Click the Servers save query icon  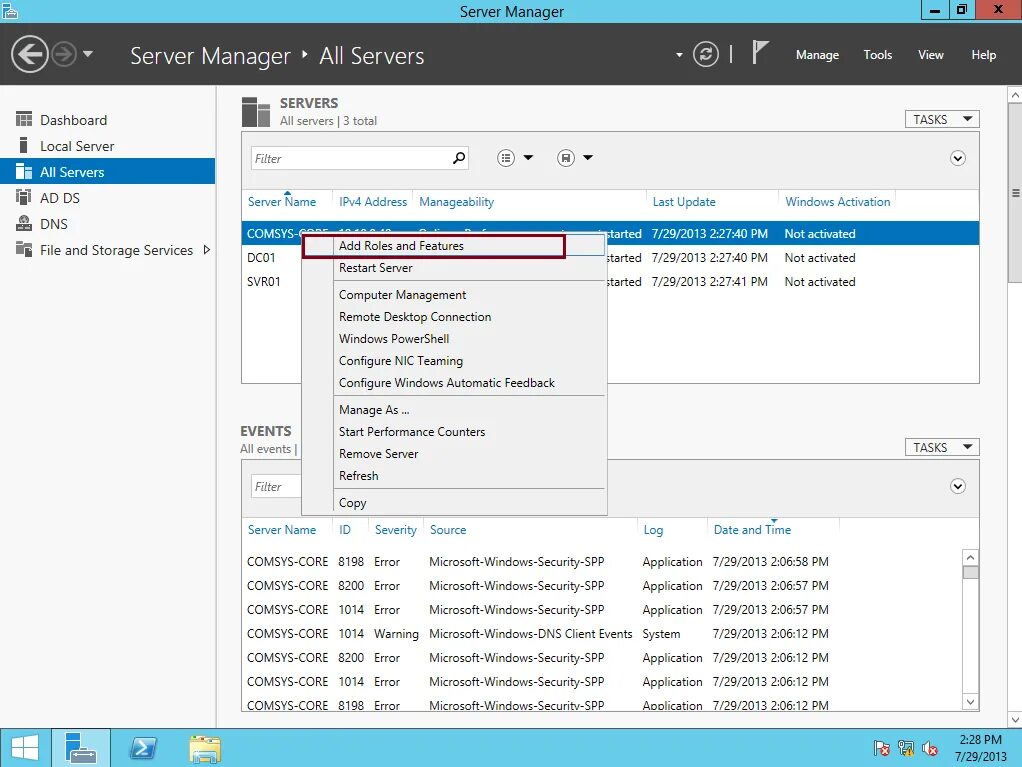pyautogui.click(x=566, y=158)
